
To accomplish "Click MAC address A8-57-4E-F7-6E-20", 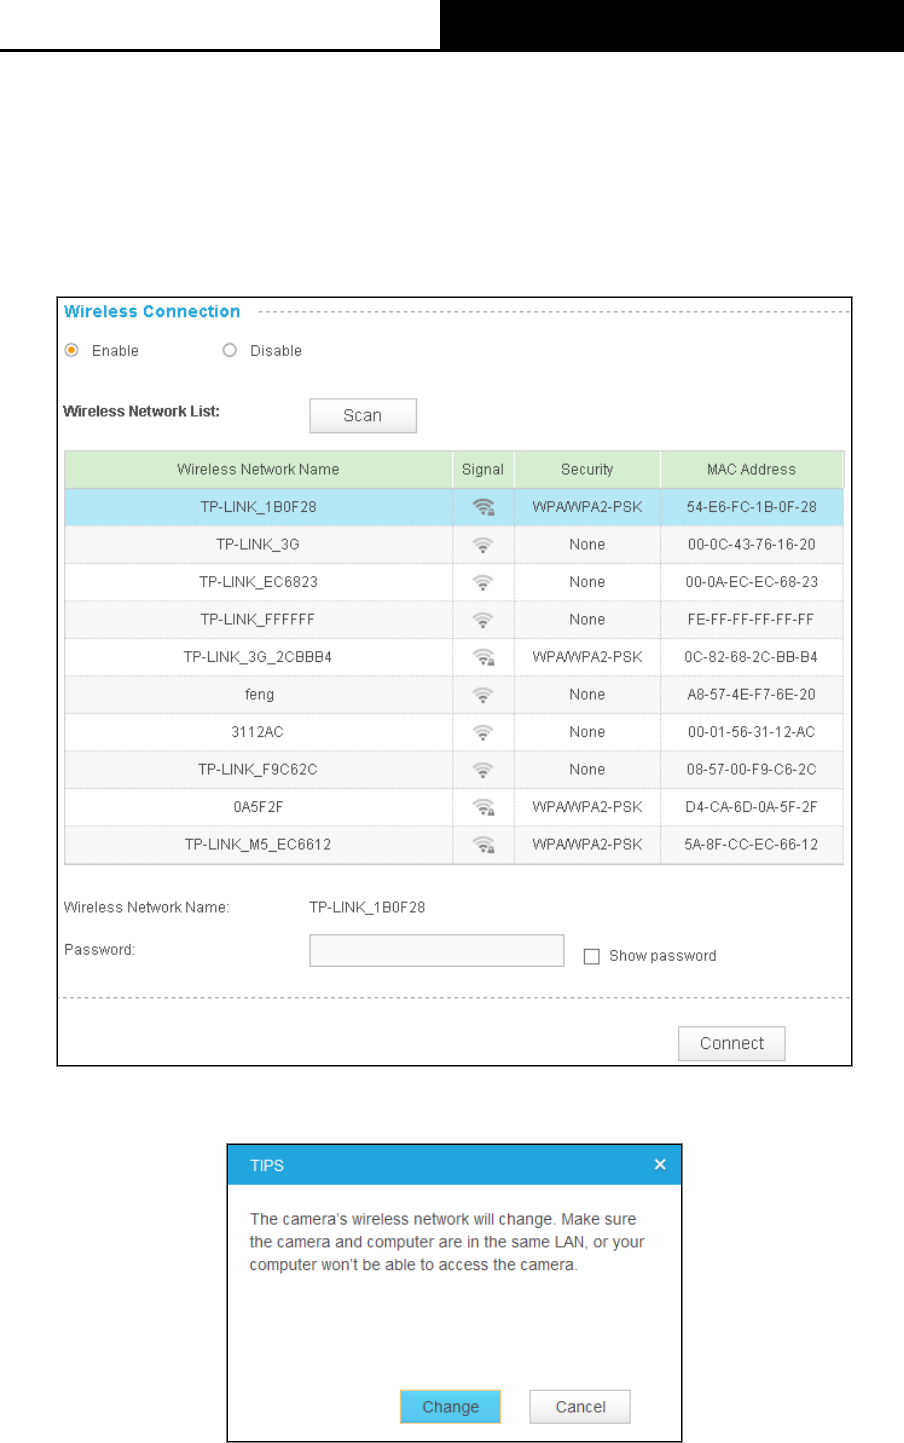I will click(x=752, y=694).
